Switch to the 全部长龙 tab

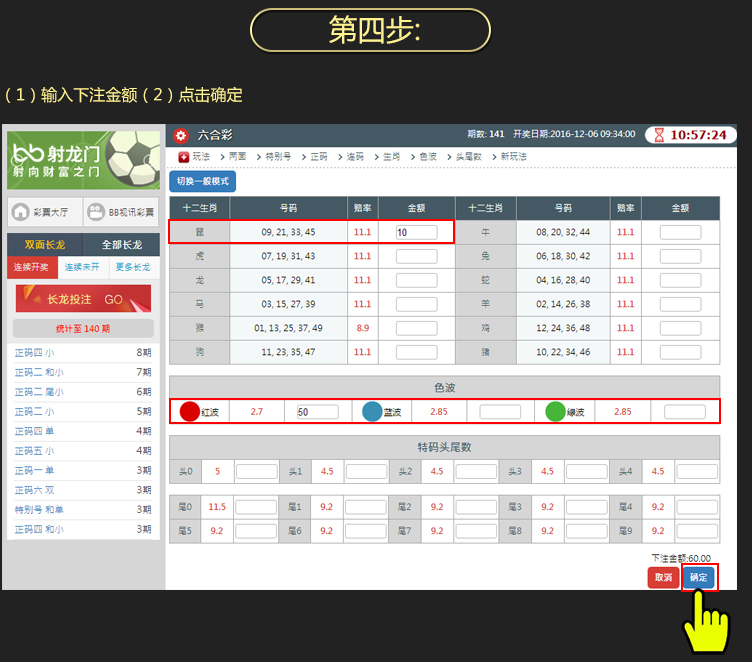122,245
